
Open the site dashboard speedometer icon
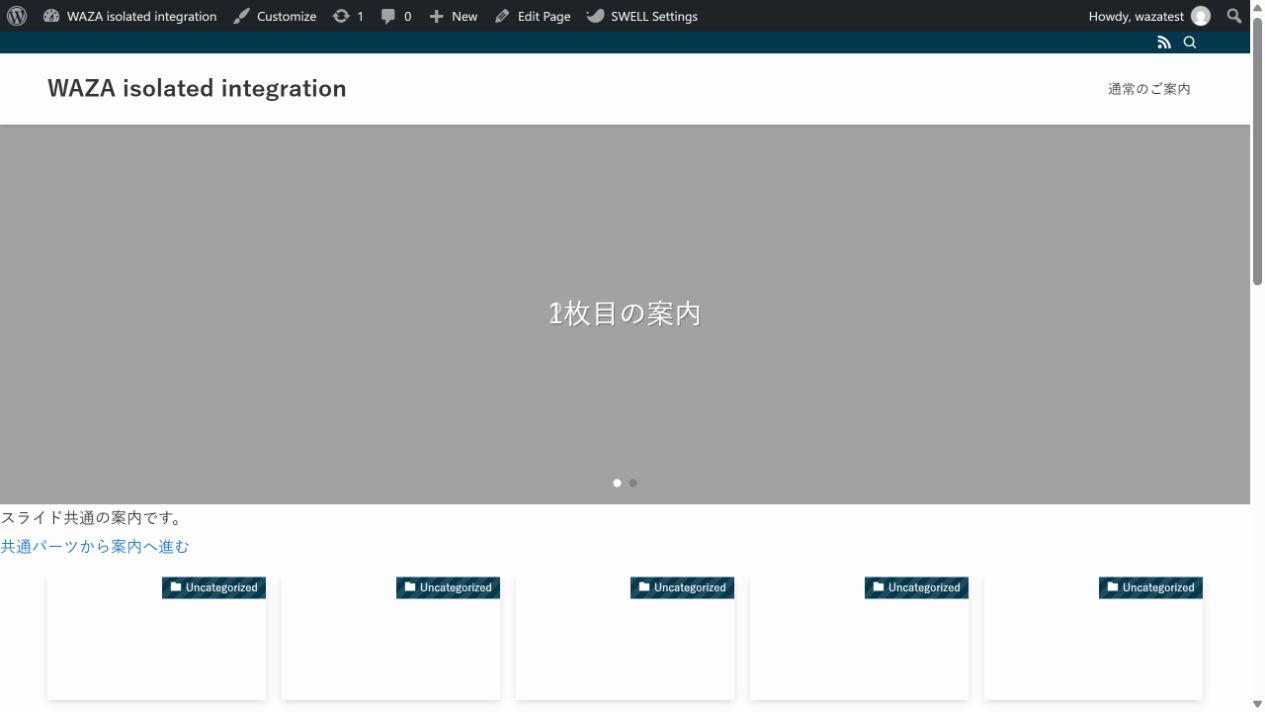coord(52,16)
